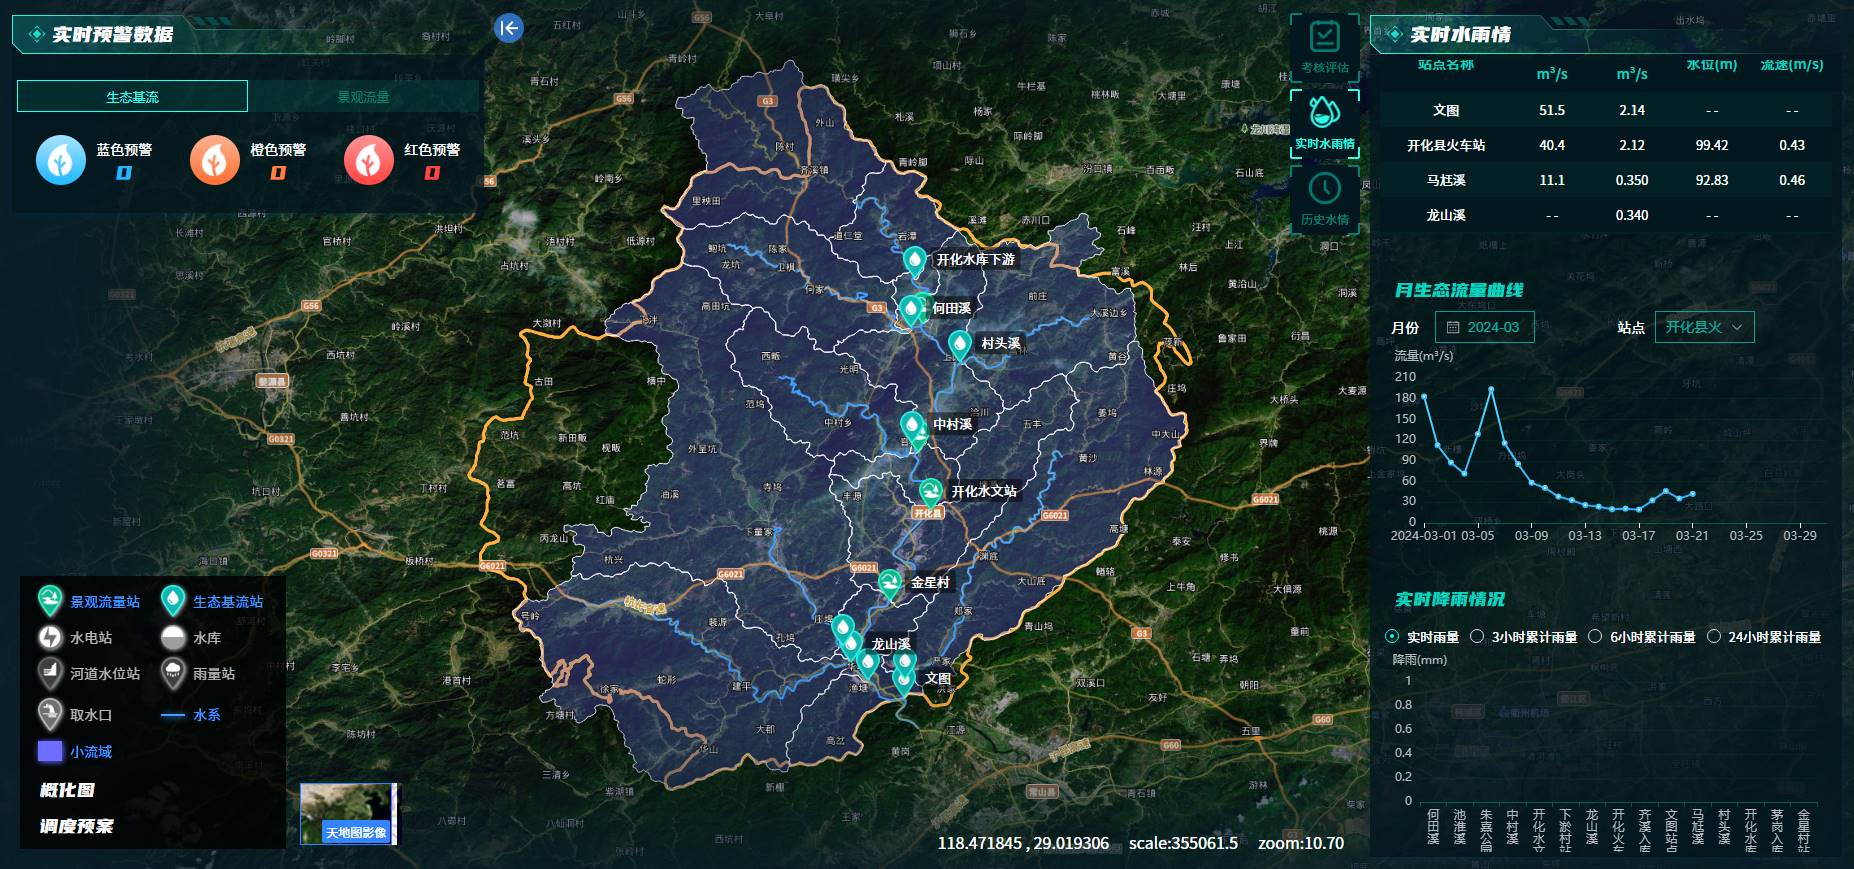Click the scale:355061.5 readout
This screenshot has width=1854, height=869.
[1183, 843]
